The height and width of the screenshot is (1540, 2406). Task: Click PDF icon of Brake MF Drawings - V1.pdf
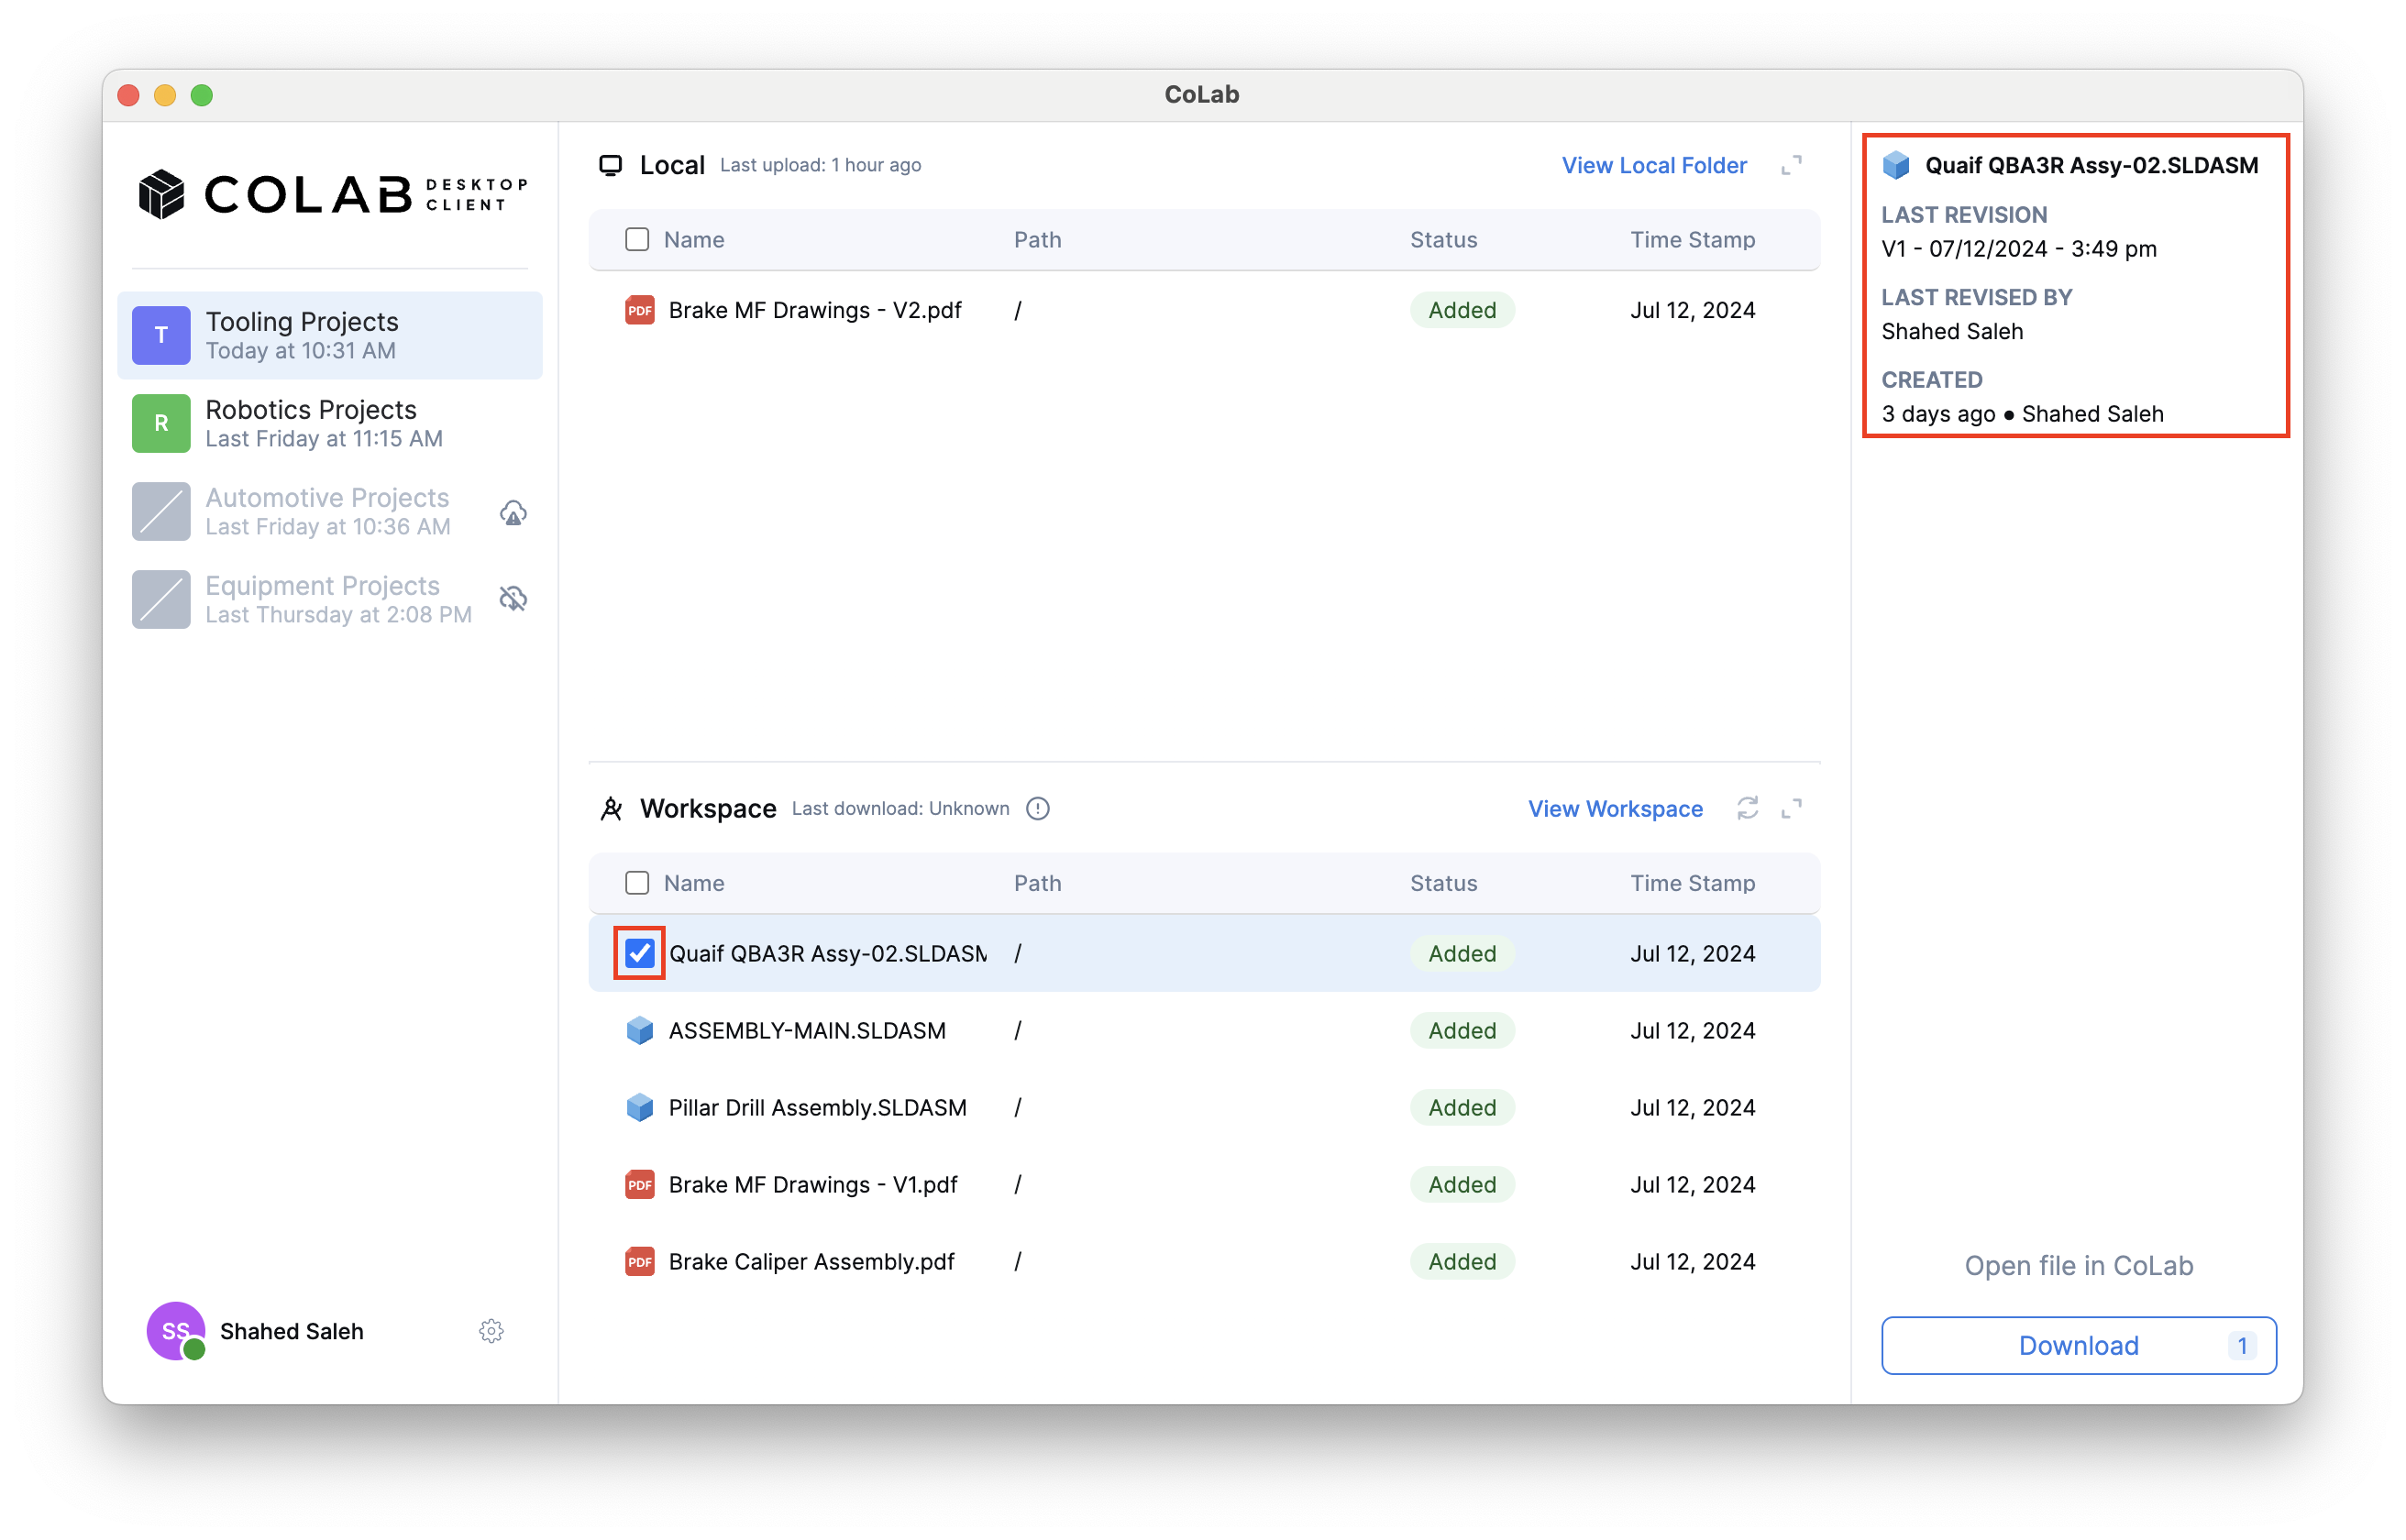[x=640, y=1184]
